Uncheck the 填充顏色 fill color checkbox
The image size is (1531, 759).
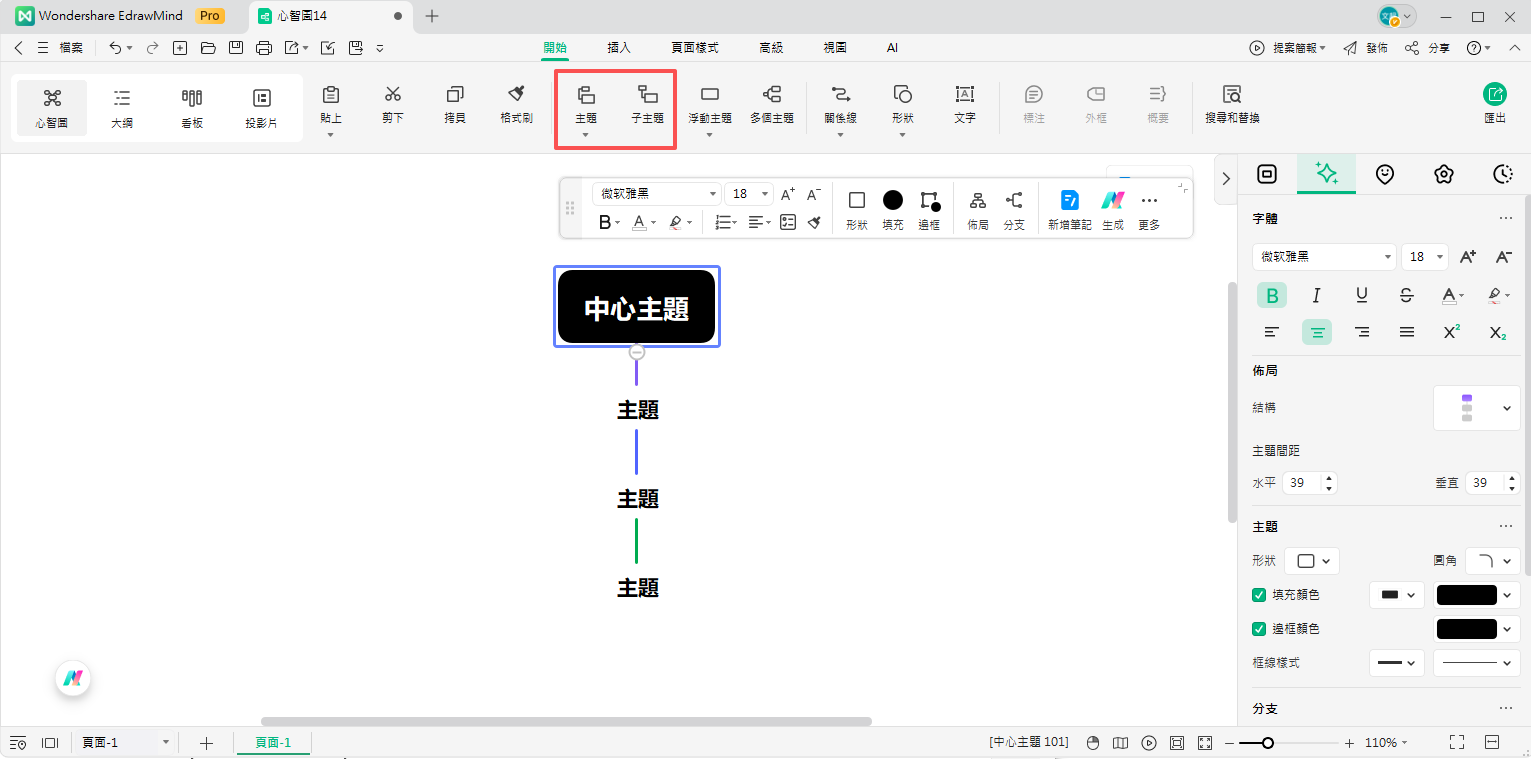click(x=1259, y=594)
